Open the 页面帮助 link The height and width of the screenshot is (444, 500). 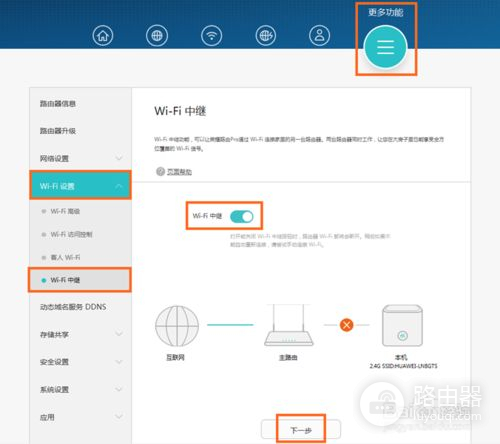click(179, 172)
